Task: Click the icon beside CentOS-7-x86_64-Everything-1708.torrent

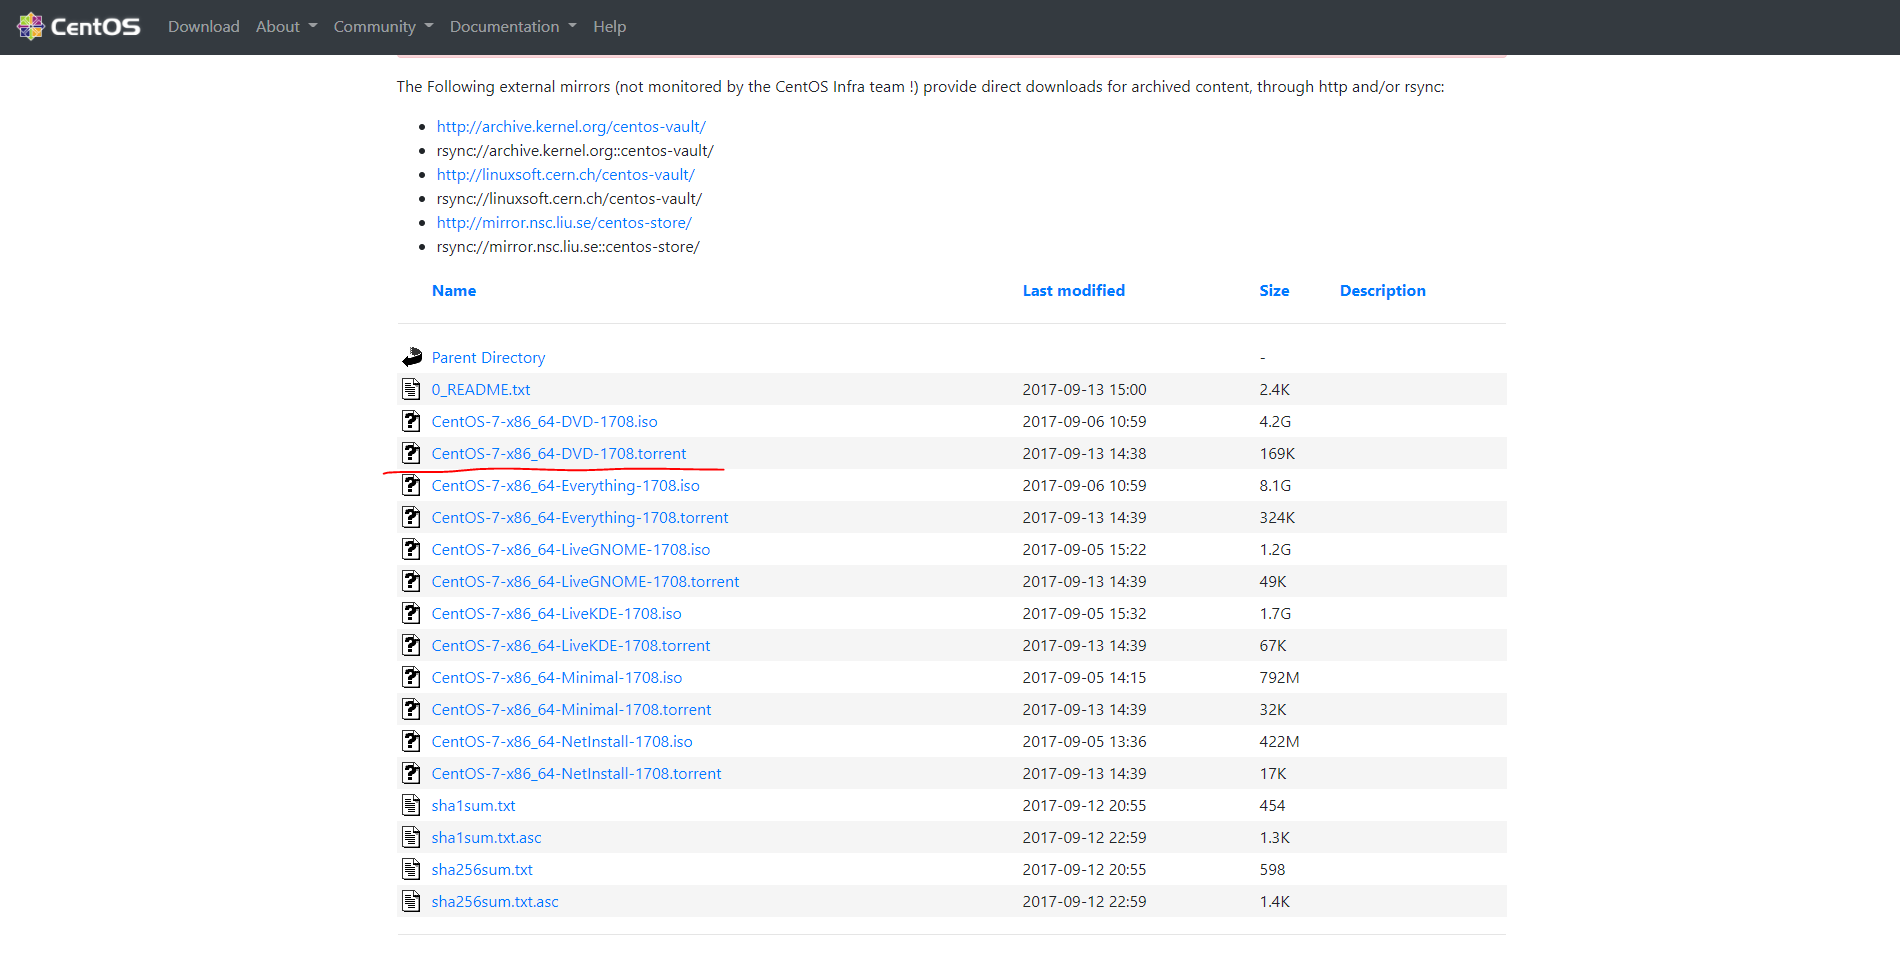Action: click(411, 517)
